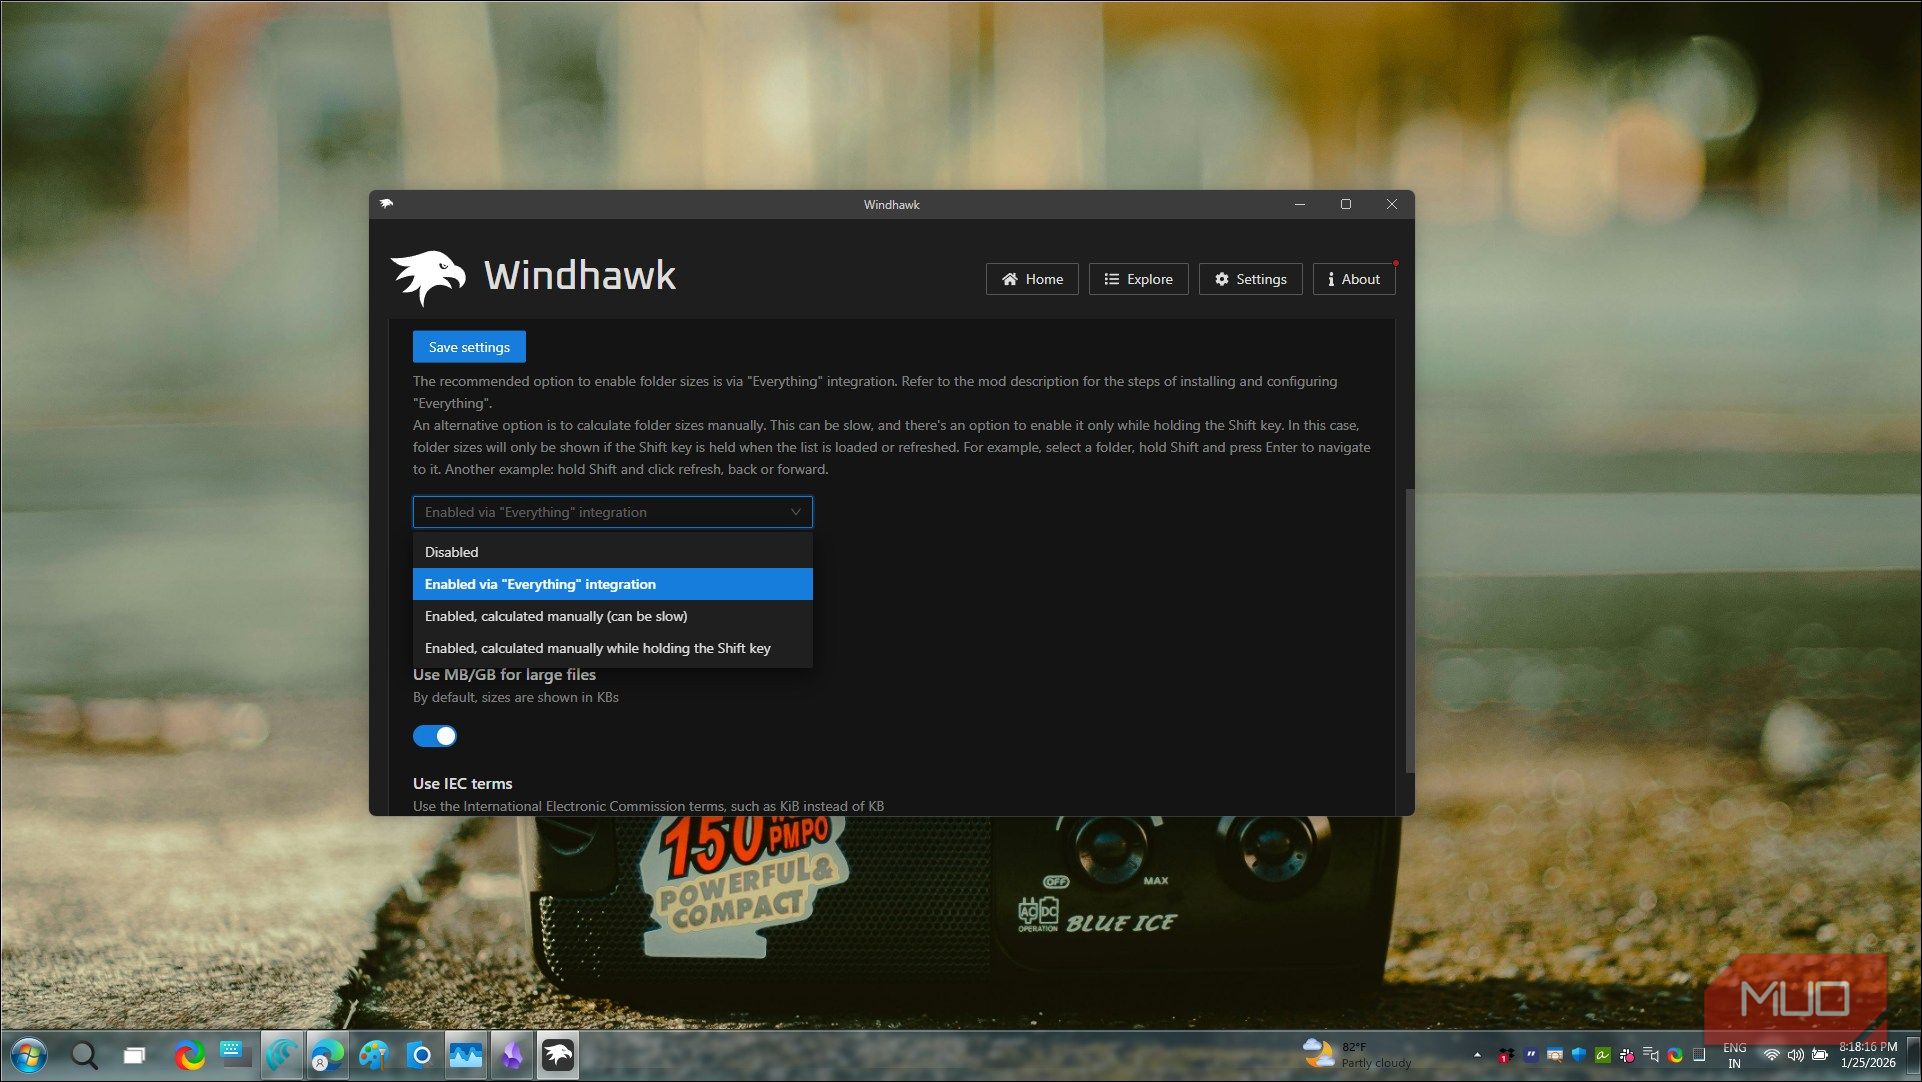Select Enabled, calculated manually (can be slow)
This screenshot has width=1922, height=1082.
pos(612,616)
